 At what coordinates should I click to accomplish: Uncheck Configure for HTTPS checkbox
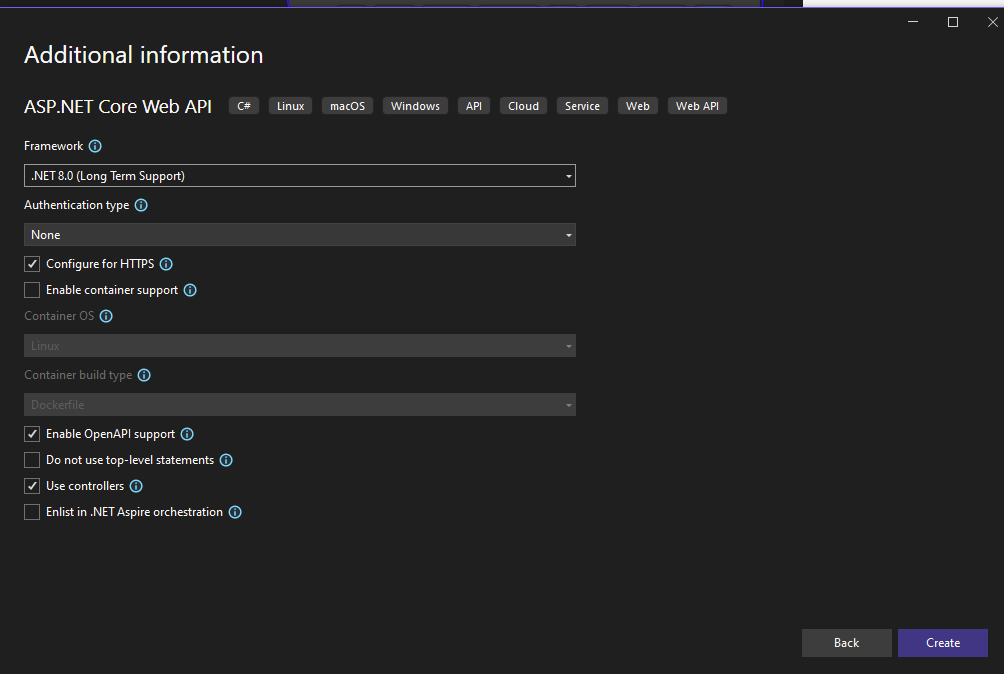click(32, 264)
